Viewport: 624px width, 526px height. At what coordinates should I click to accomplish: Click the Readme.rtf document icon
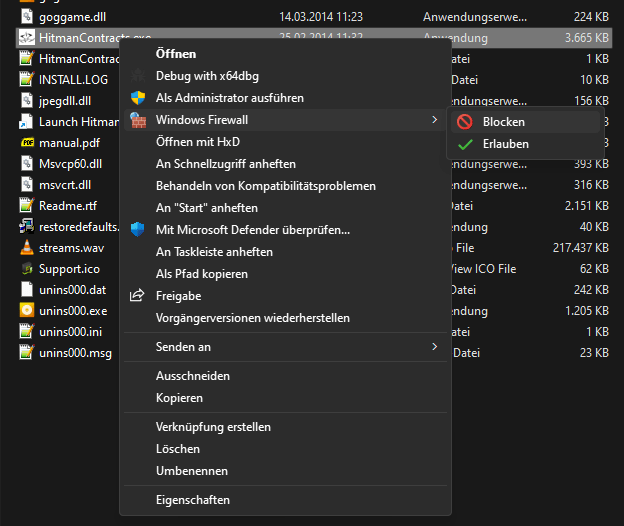click(27, 206)
